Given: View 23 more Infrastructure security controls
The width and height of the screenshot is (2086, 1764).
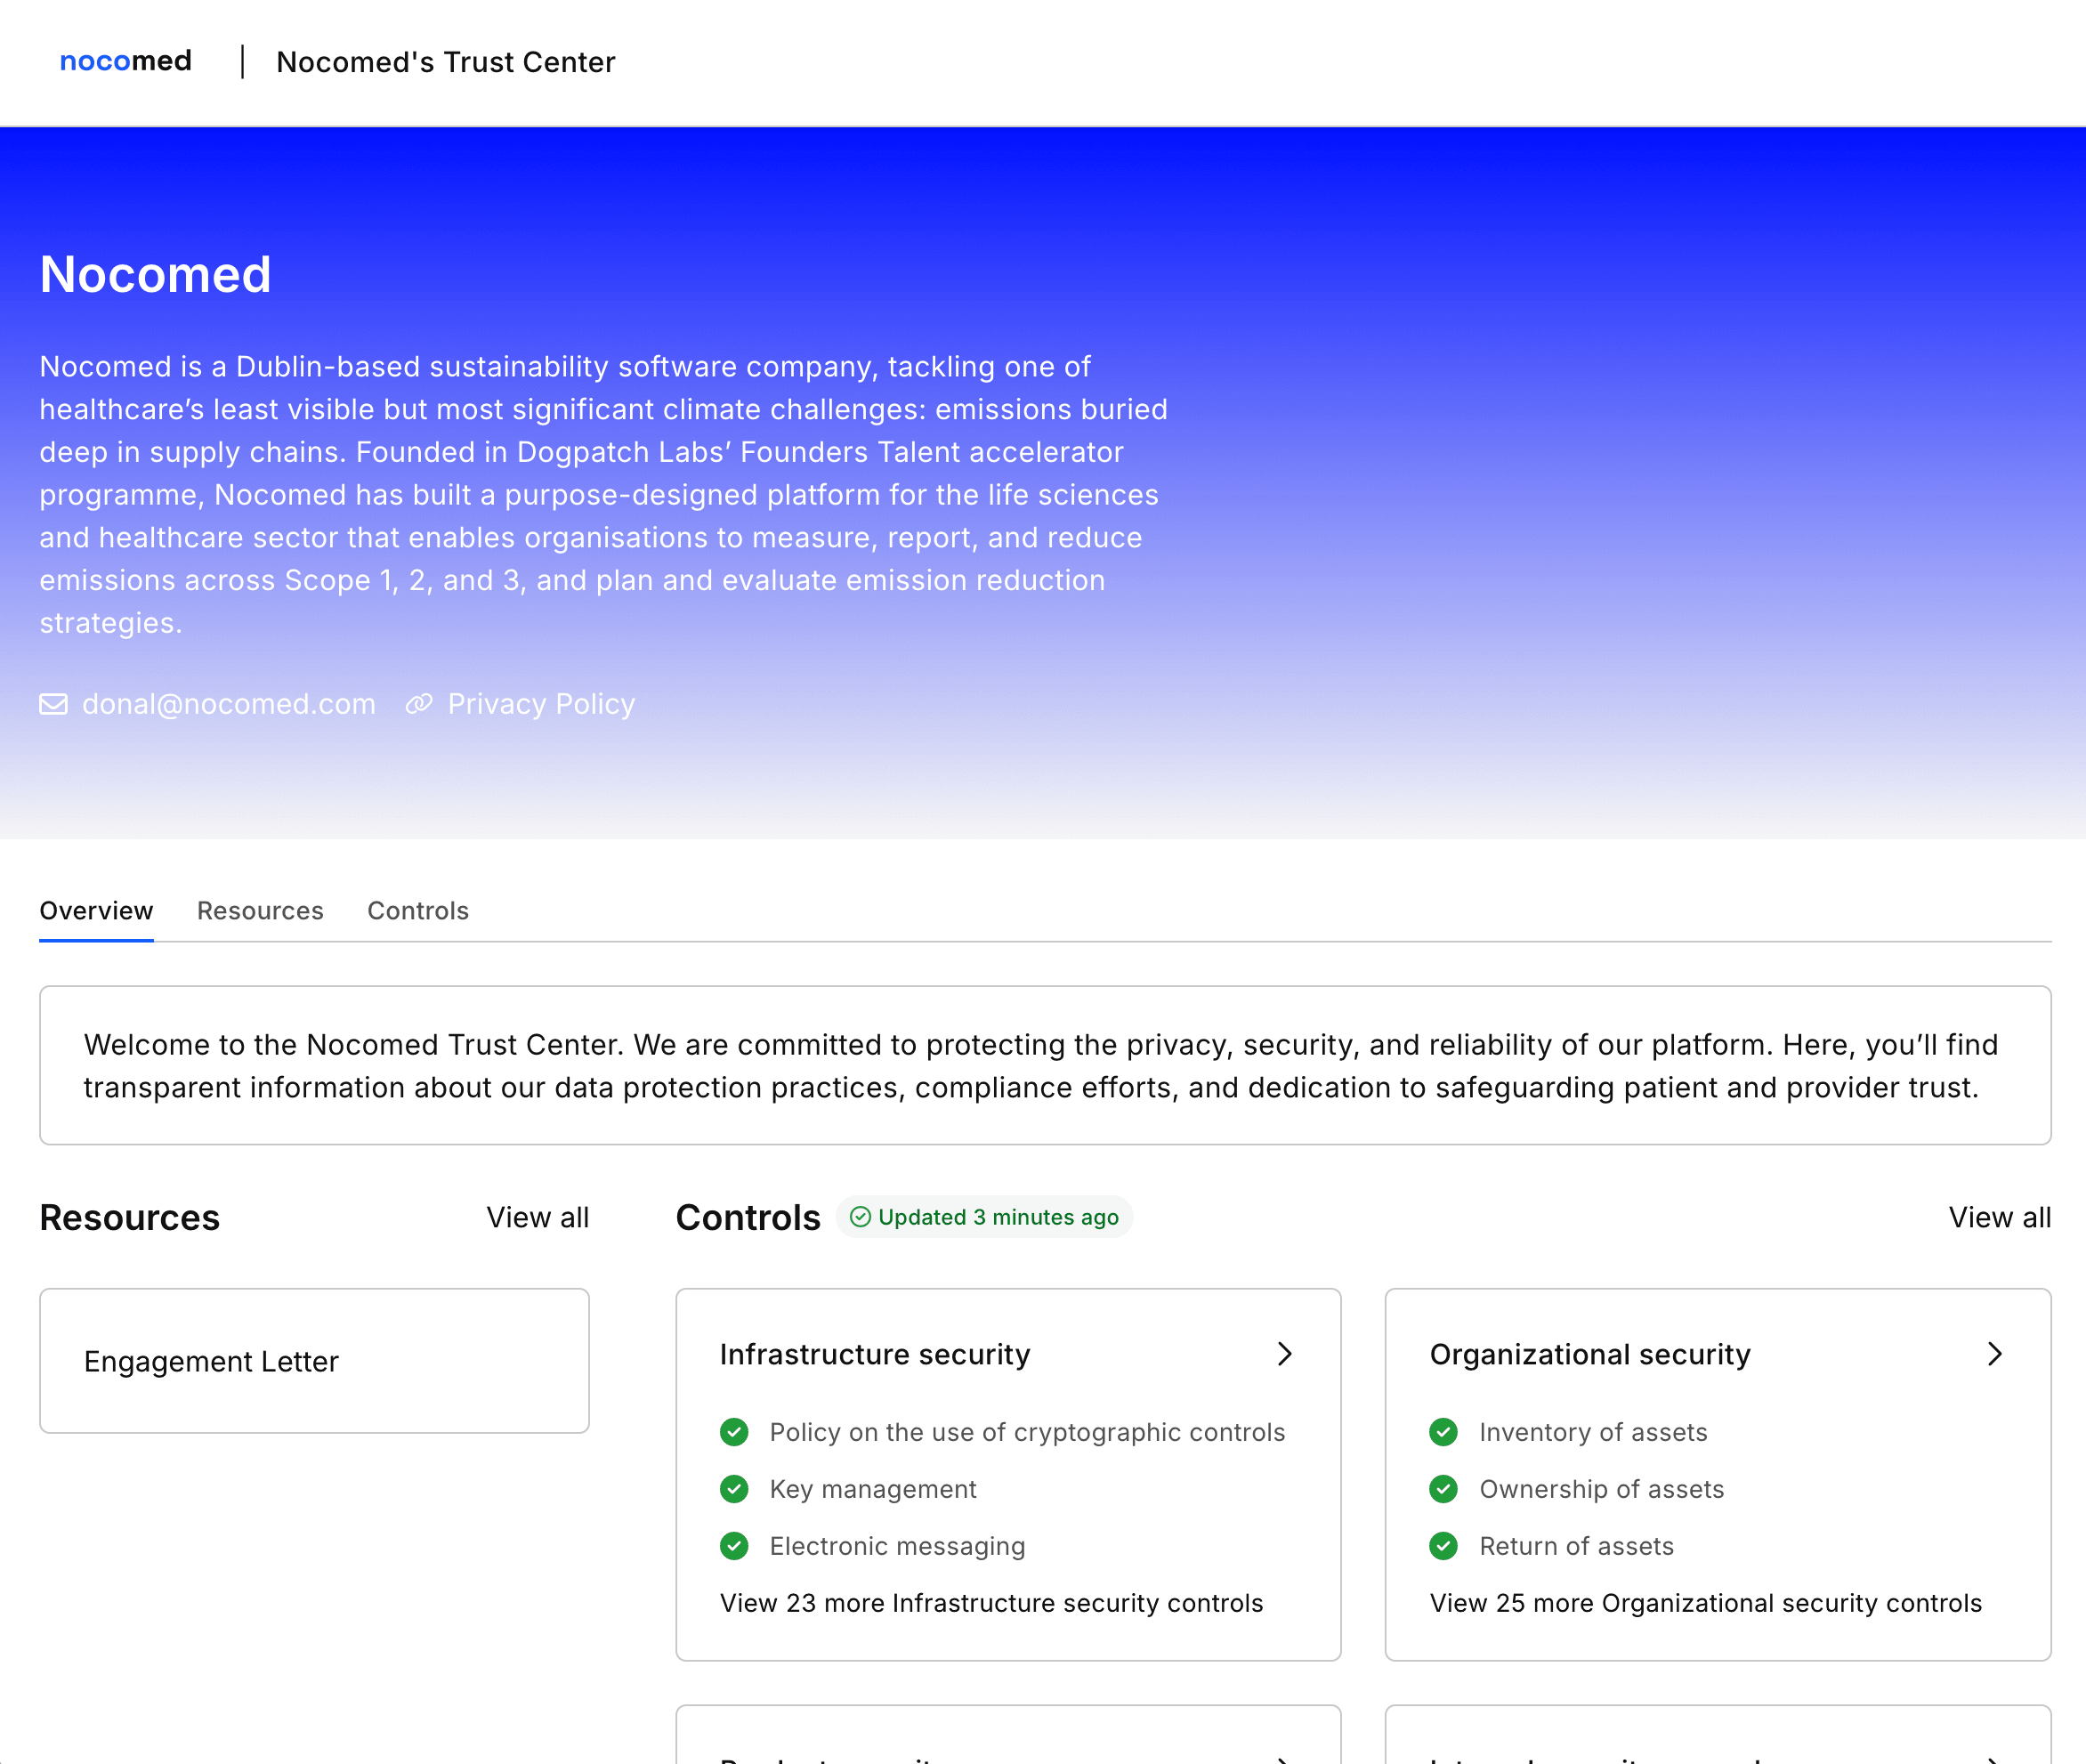Looking at the screenshot, I should pyautogui.click(x=992, y=1603).
